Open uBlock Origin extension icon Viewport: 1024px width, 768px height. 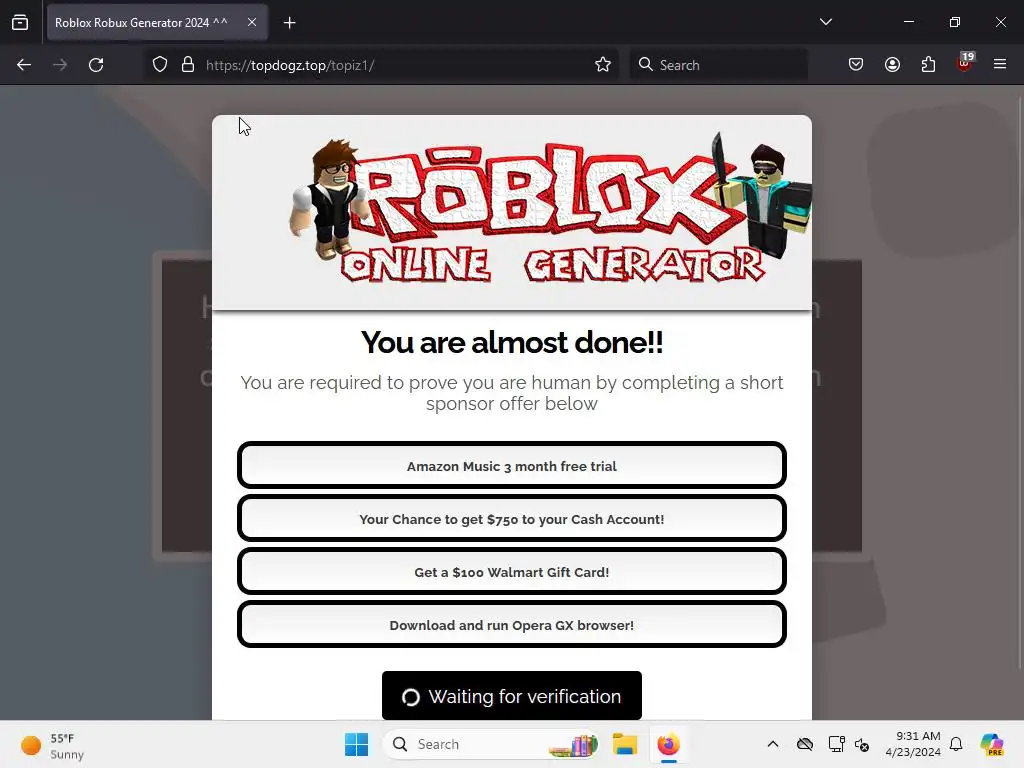click(965, 63)
